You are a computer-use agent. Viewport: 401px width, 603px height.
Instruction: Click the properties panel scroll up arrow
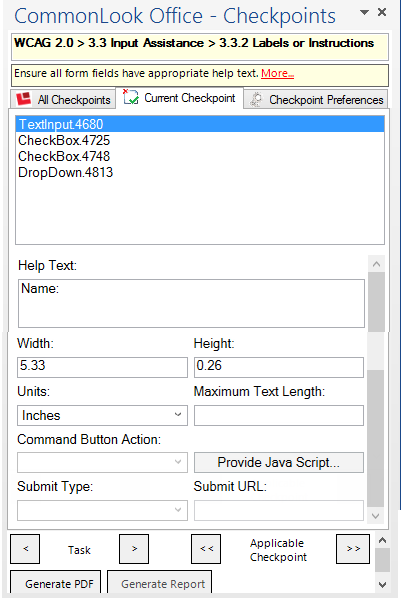(x=376, y=264)
